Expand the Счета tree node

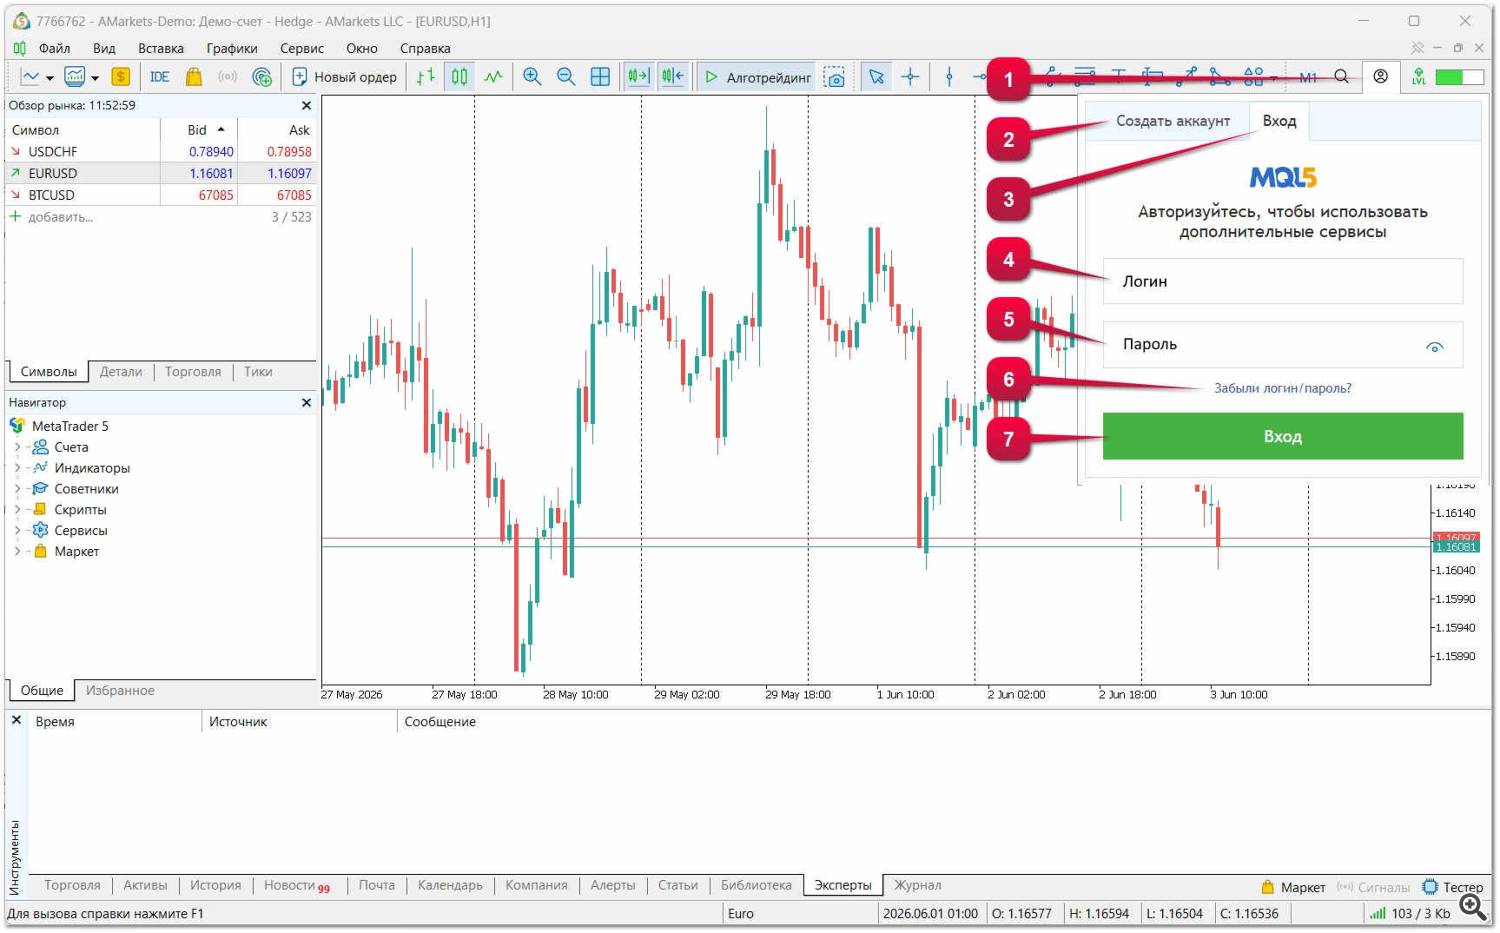click(x=17, y=447)
